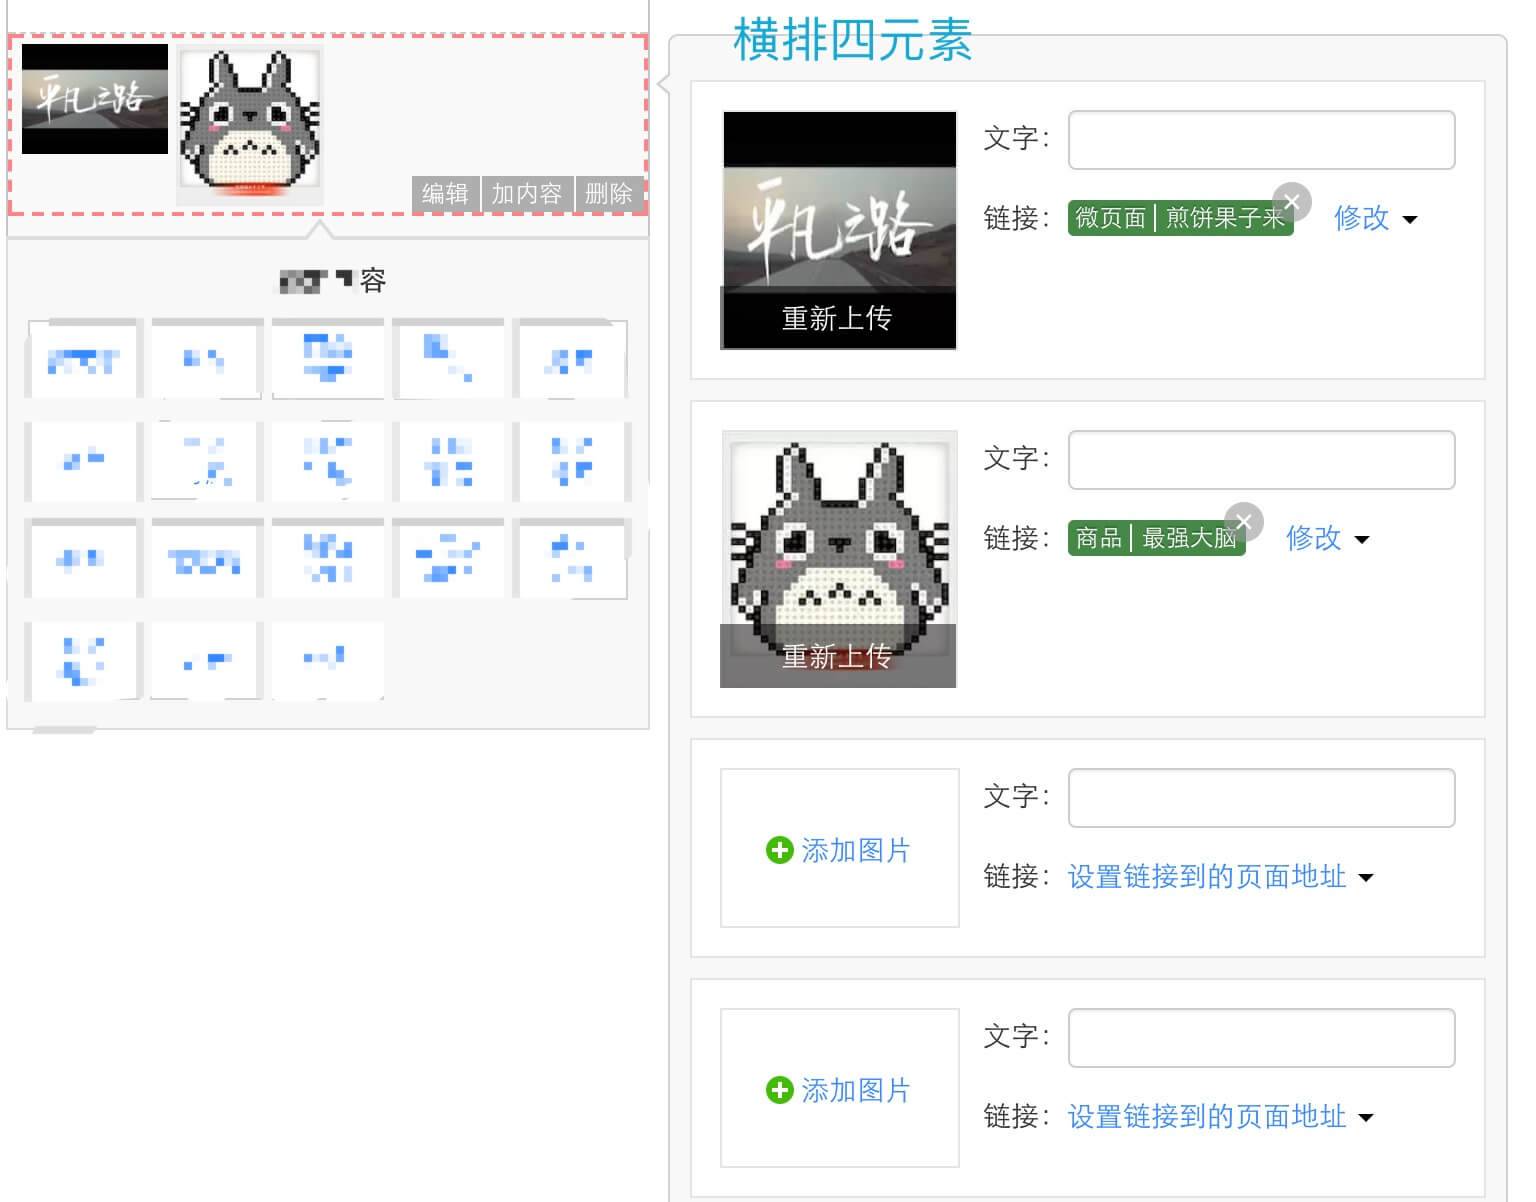Click 添加图片 link in third element
Viewport: 1536px width, 1202px height.
click(x=855, y=850)
